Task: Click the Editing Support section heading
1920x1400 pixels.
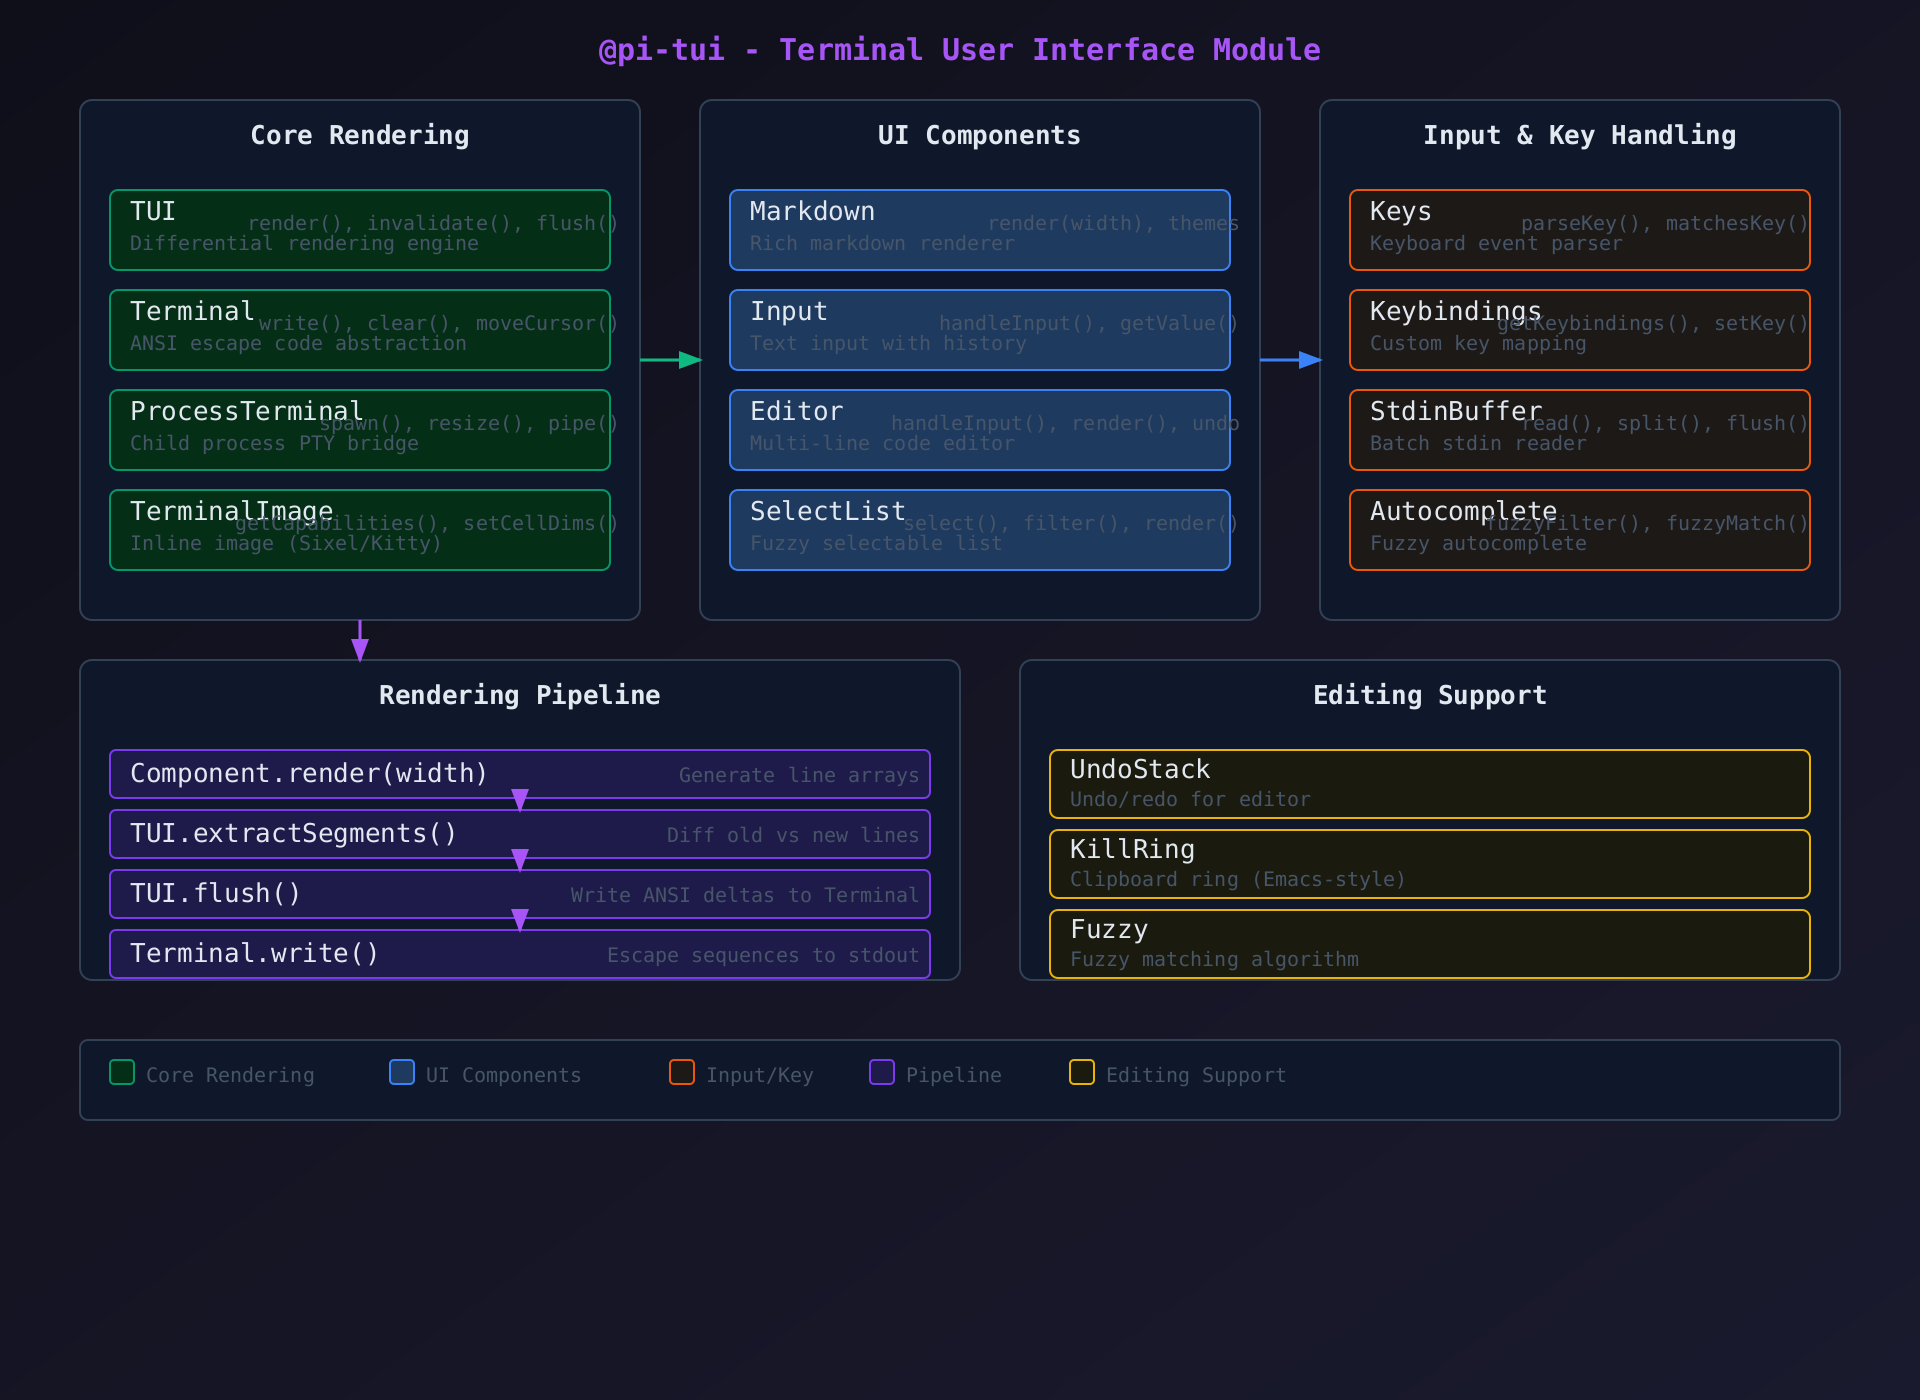Action: point(1430,696)
